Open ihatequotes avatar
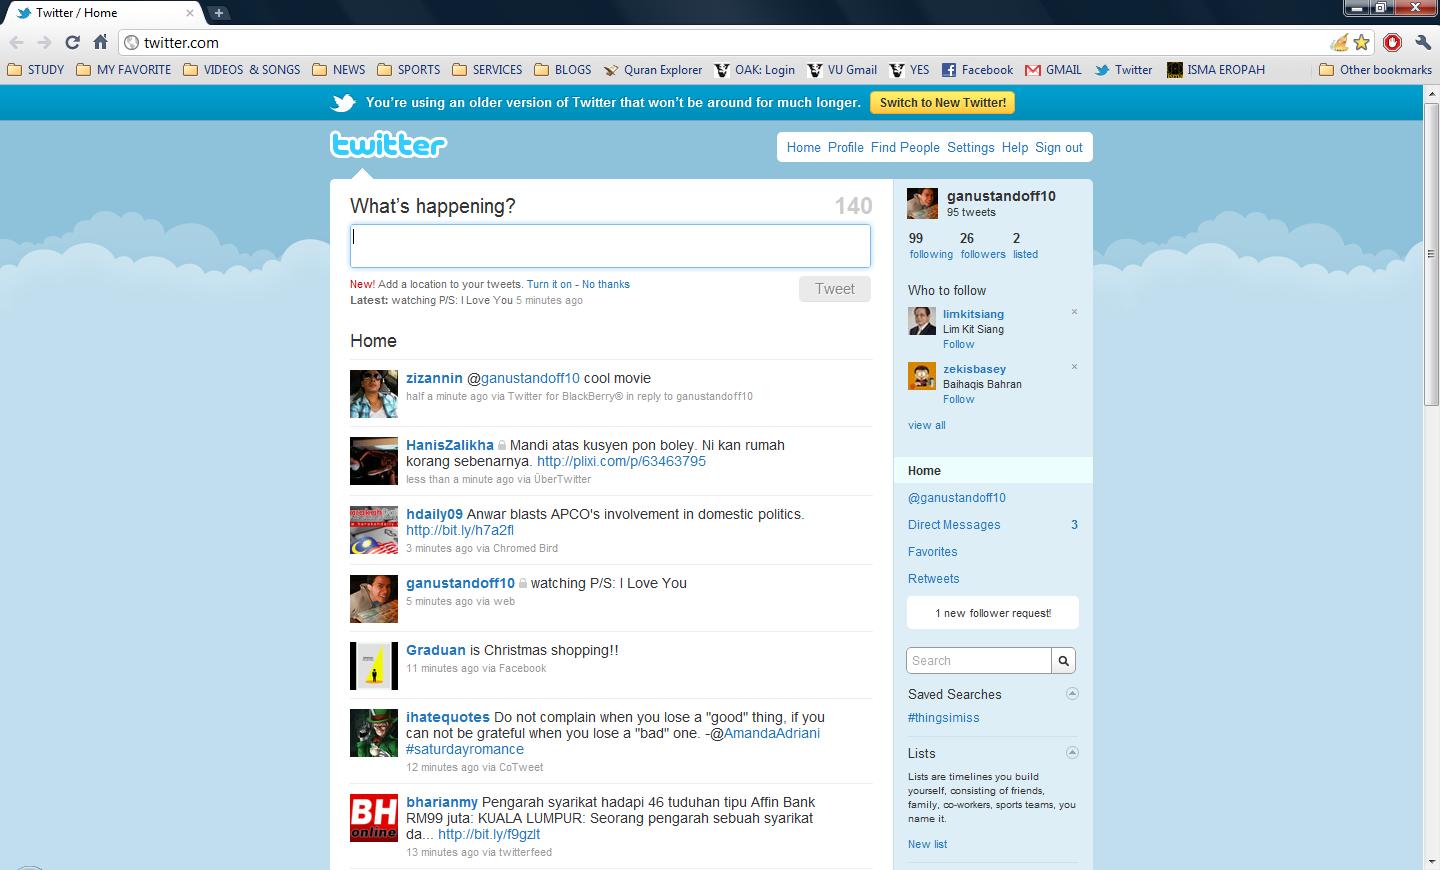This screenshot has width=1440, height=870. [374, 733]
